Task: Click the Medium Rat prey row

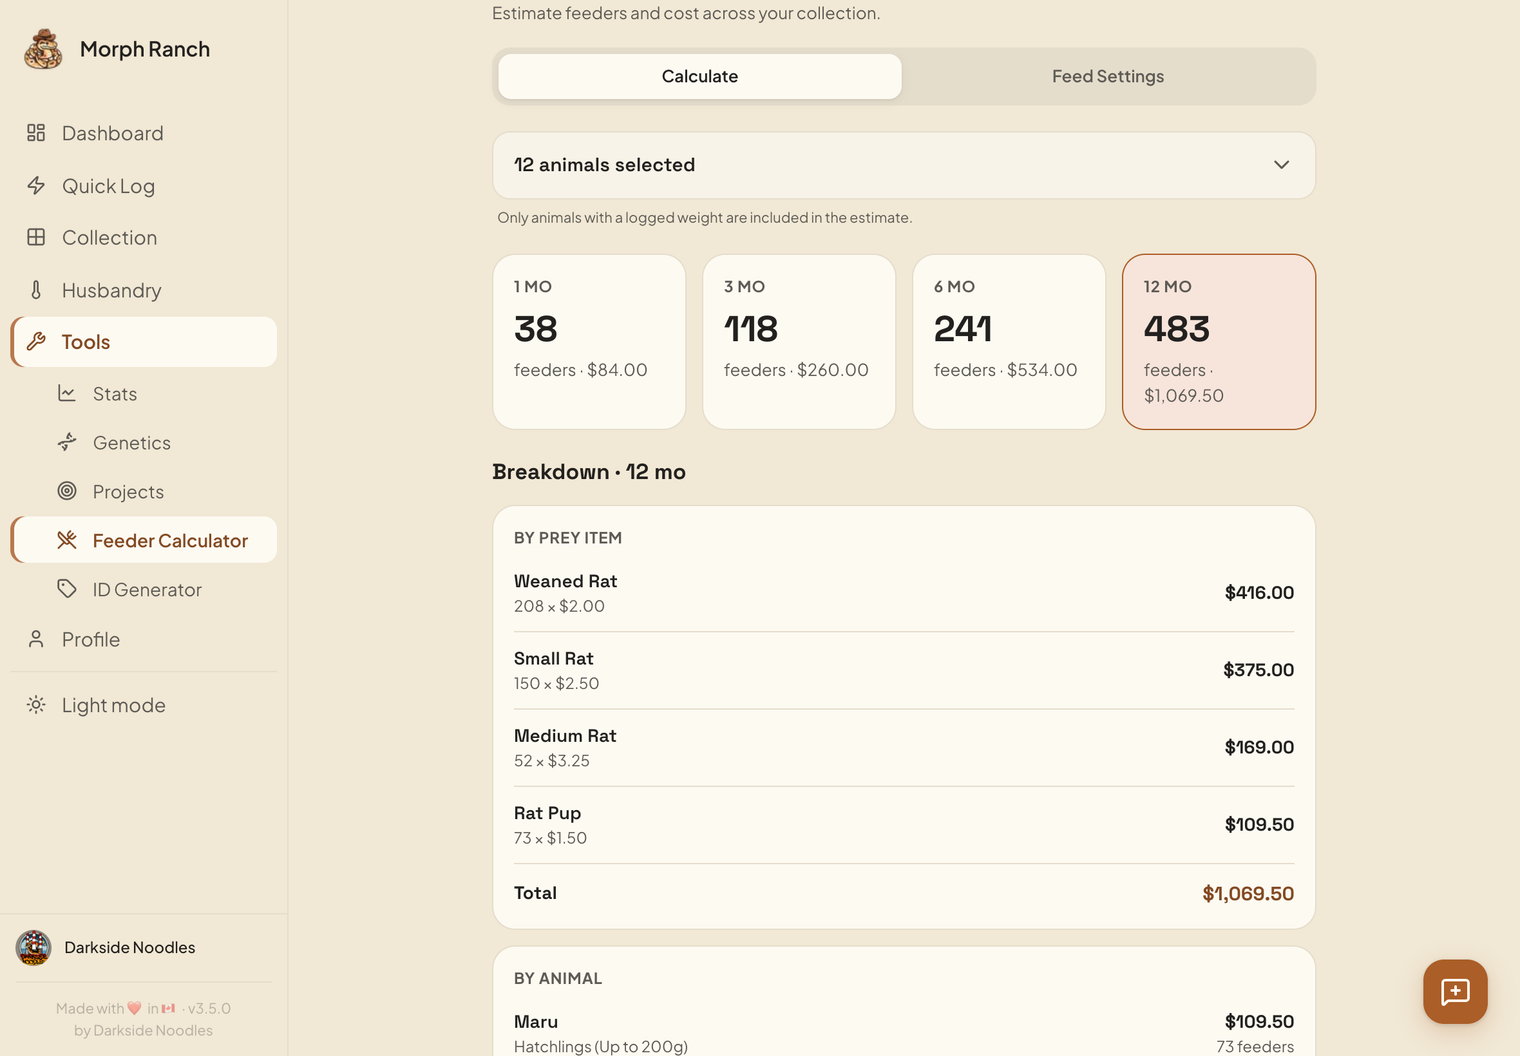Action: 904,747
